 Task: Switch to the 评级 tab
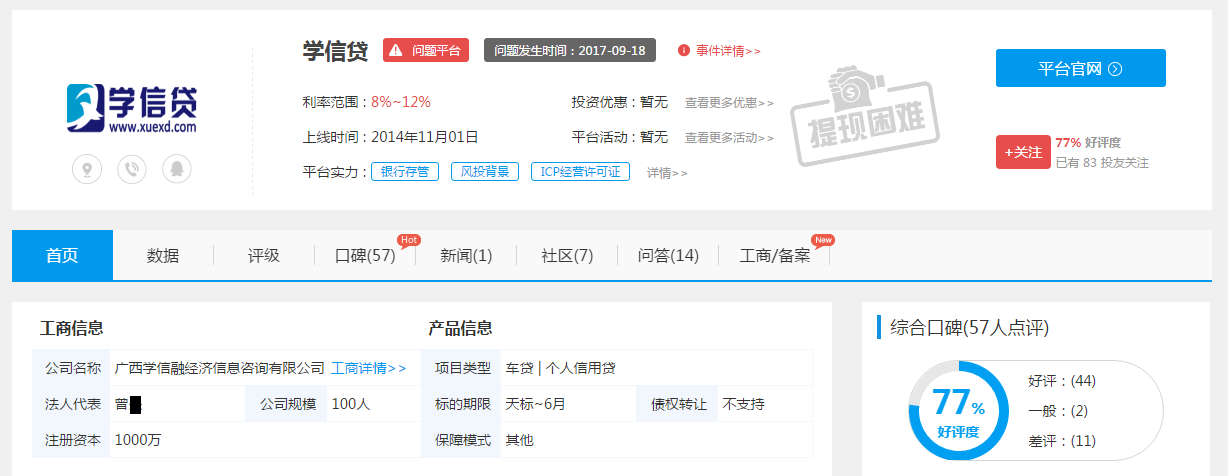click(264, 256)
